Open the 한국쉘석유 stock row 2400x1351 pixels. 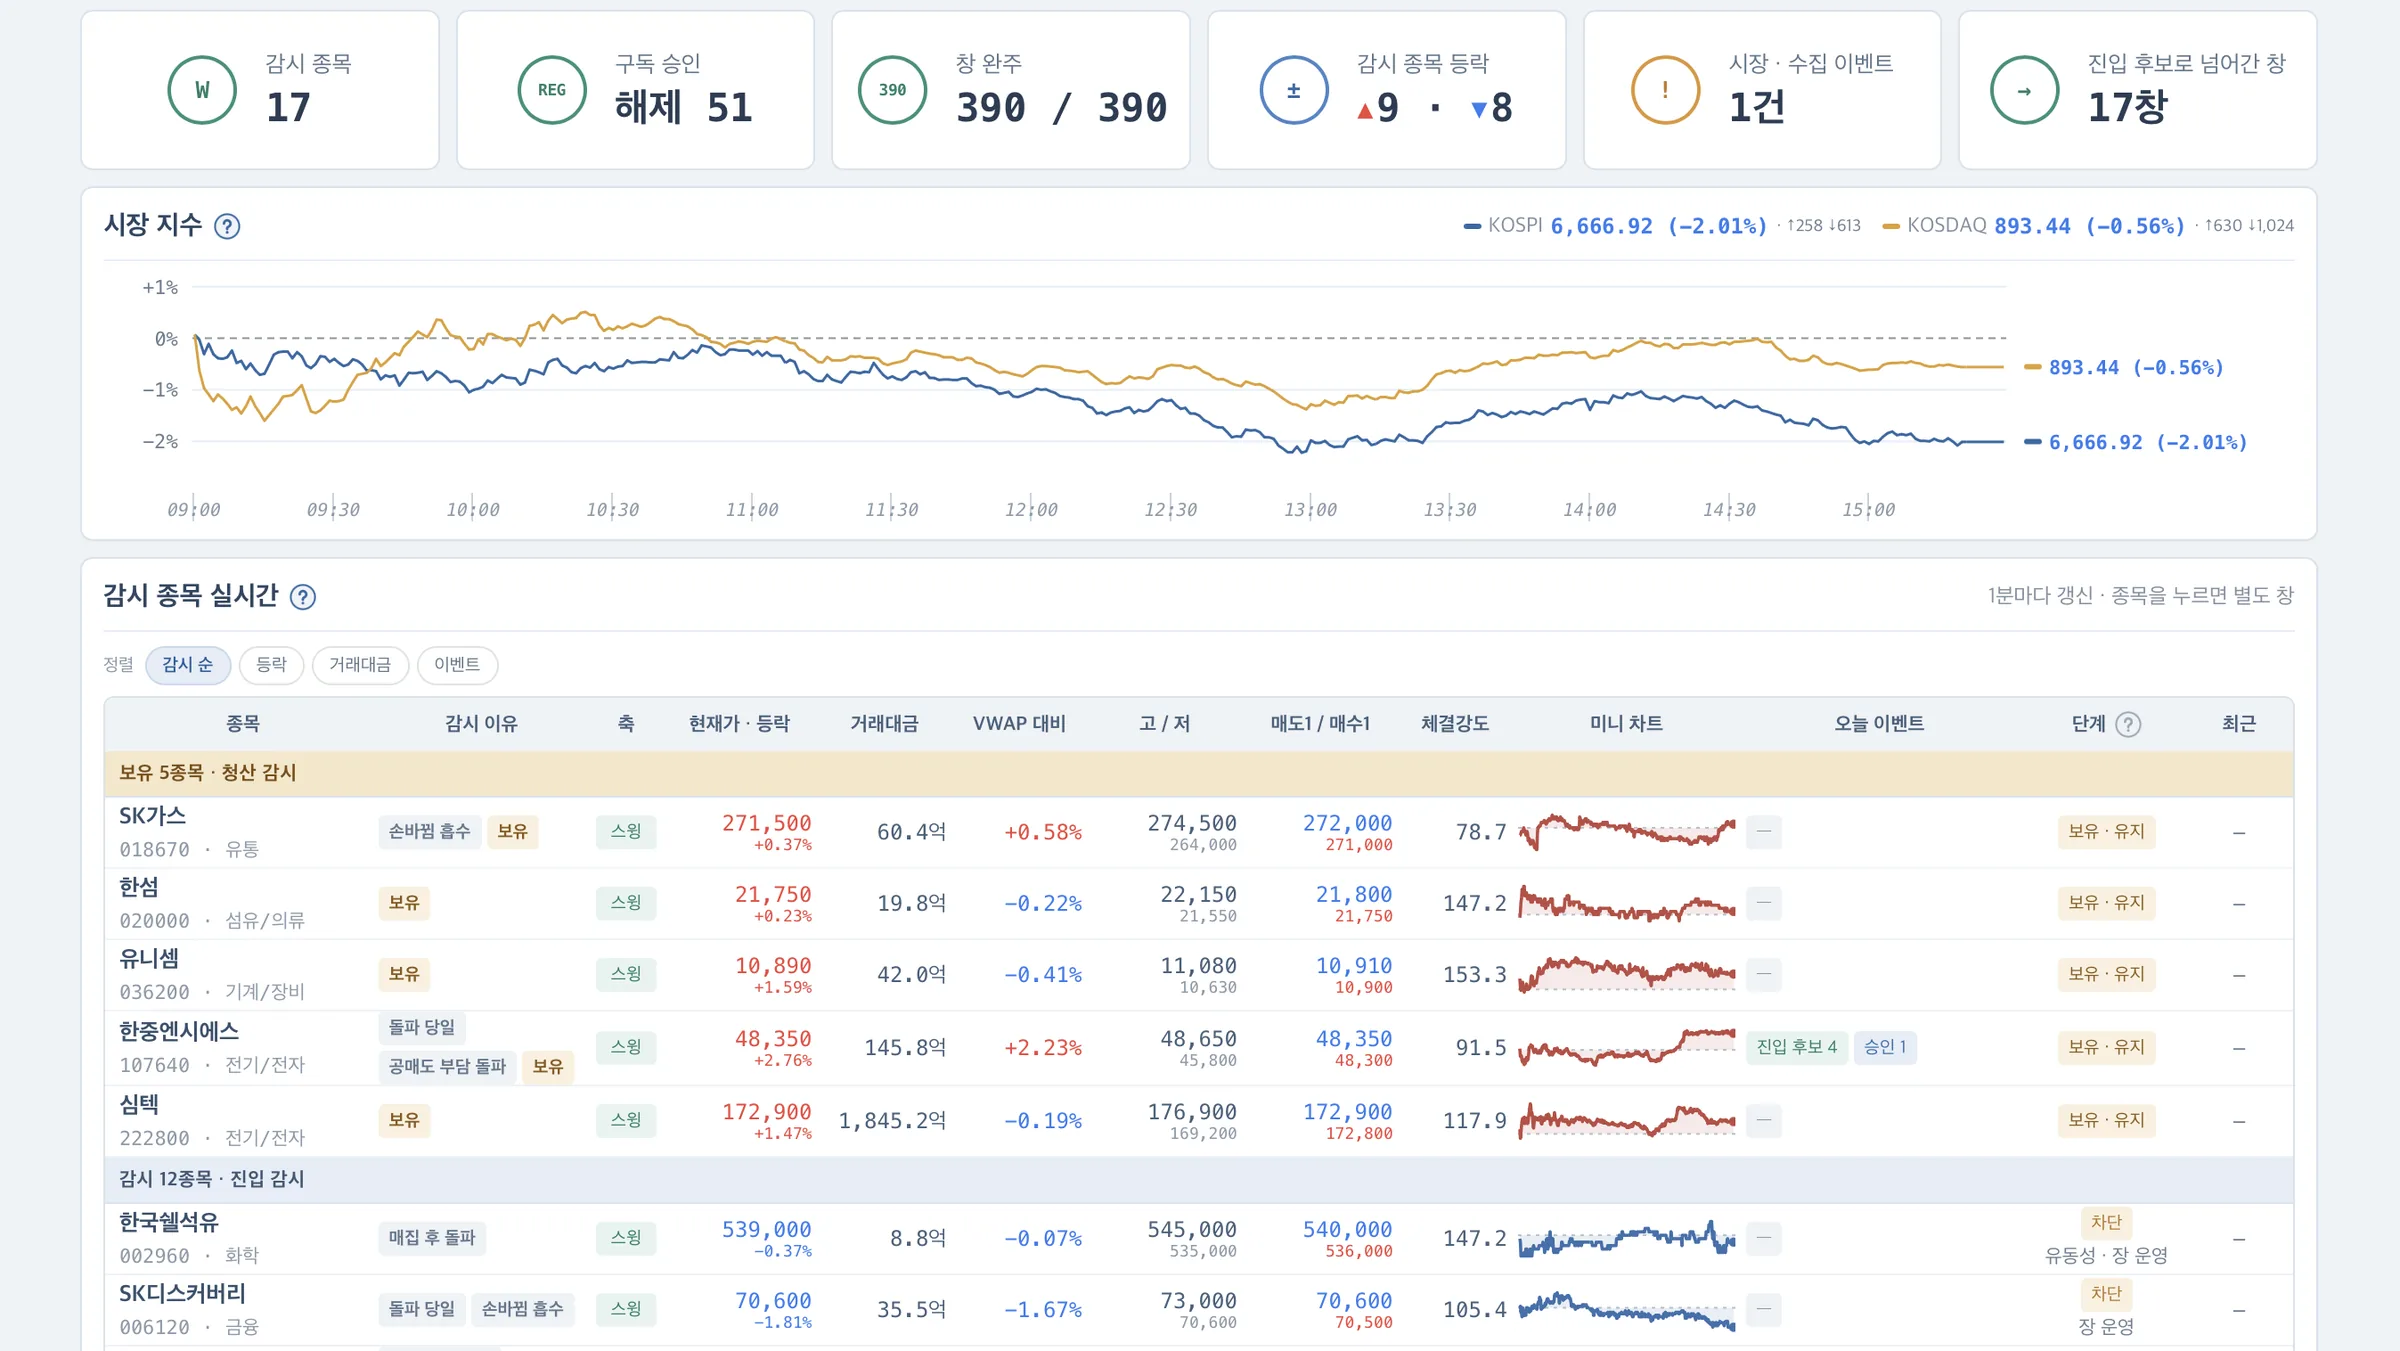pyautogui.click(x=1198, y=1238)
